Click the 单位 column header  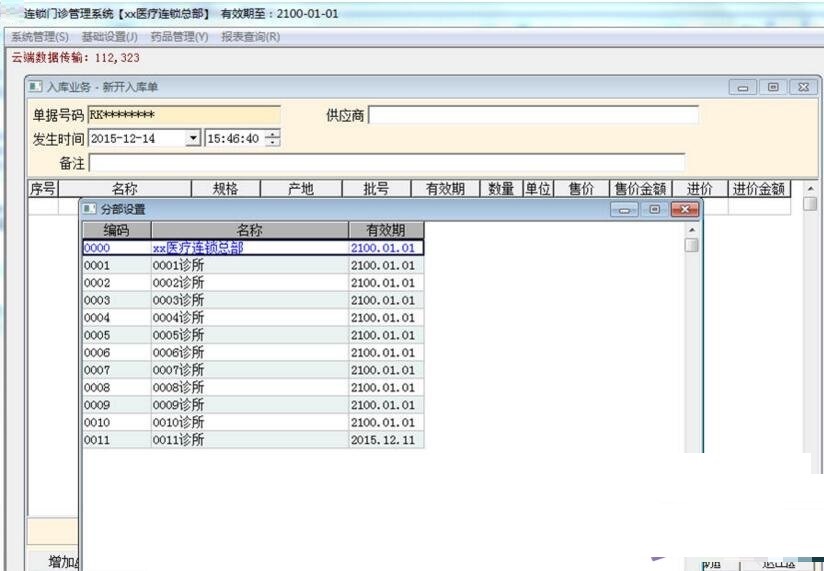click(x=538, y=189)
